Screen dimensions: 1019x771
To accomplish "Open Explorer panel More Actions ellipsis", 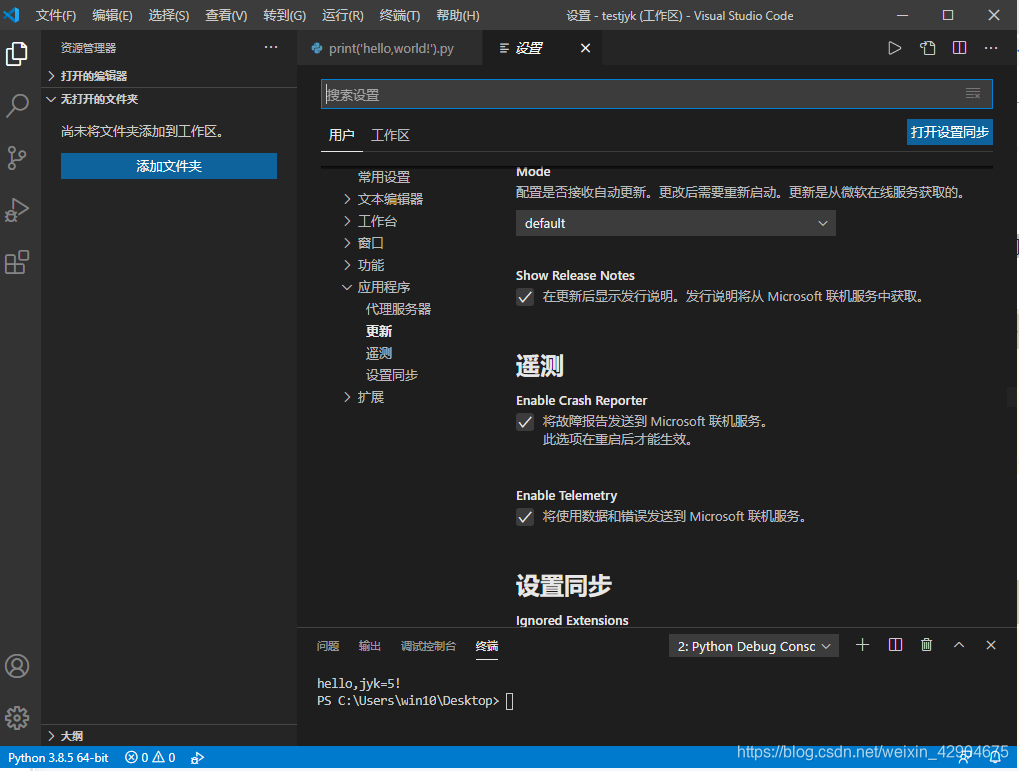I will [271, 47].
